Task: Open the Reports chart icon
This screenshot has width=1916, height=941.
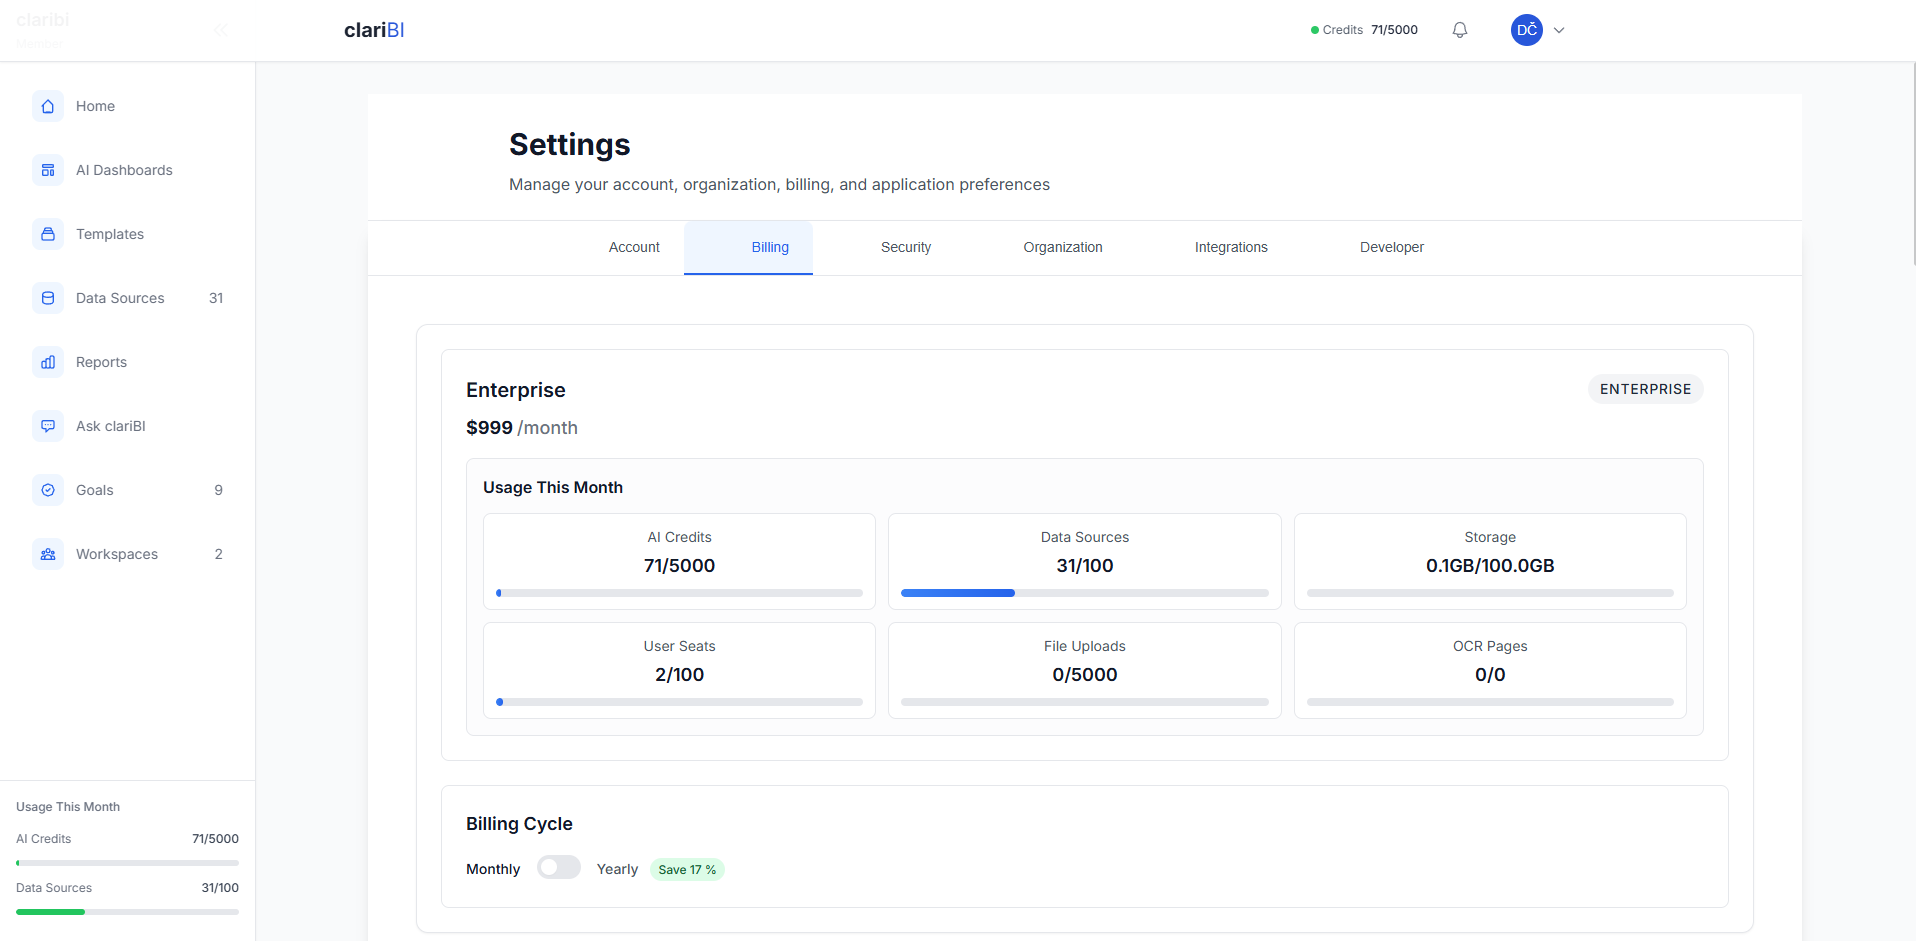Action: click(48, 362)
